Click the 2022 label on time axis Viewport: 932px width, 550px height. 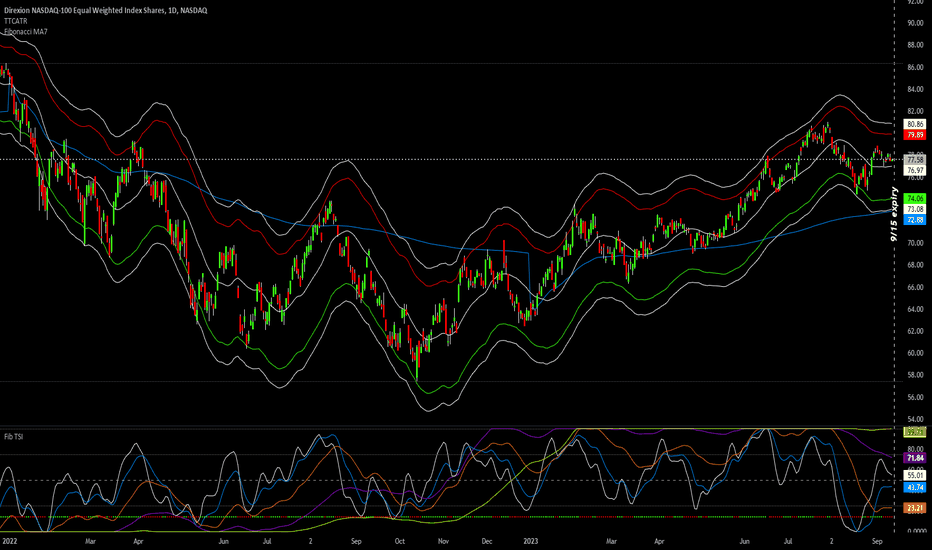coord(10,541)
